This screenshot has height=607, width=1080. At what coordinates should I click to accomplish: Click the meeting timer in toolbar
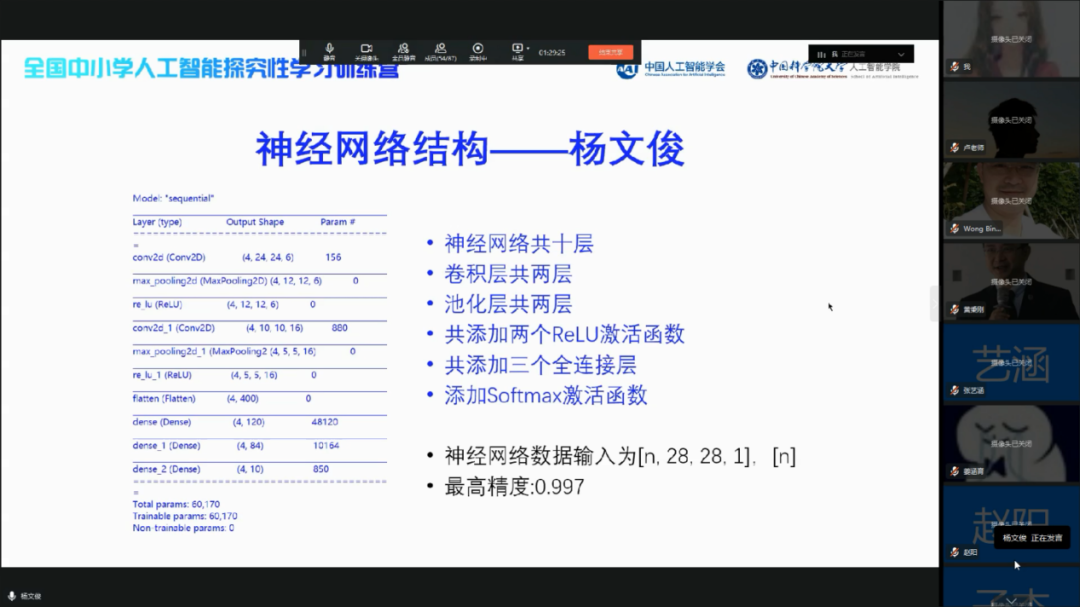(x=552, y=52)
